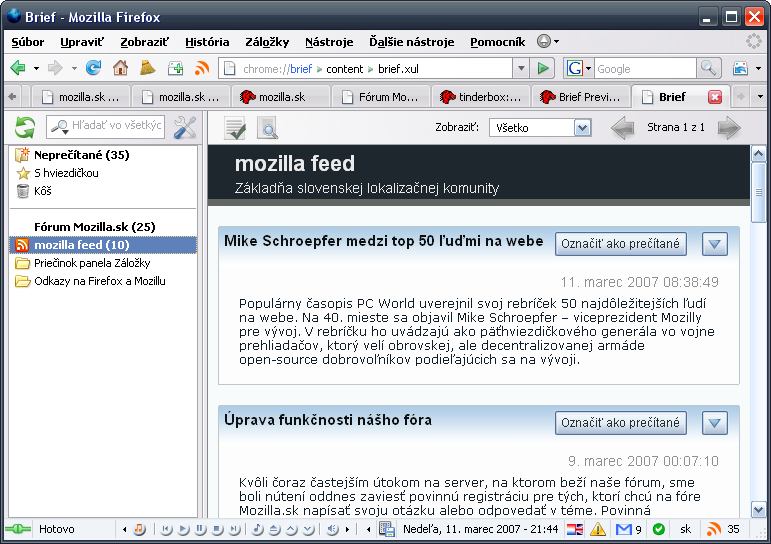Click the Hľadať vo všetkých search field
Screen dimensions: 771x544
tap(105, 127)
